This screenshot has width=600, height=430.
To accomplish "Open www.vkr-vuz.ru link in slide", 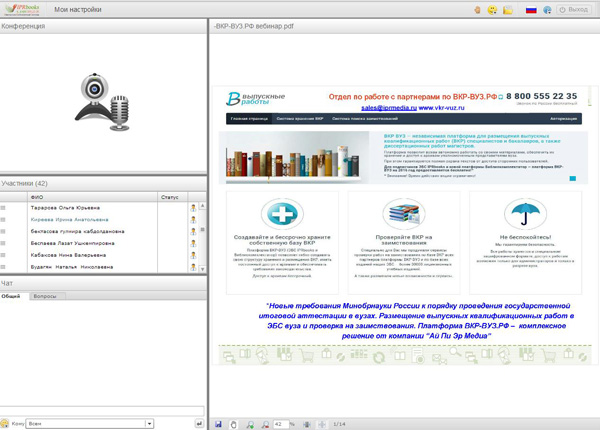I will [x=442, y=108].
